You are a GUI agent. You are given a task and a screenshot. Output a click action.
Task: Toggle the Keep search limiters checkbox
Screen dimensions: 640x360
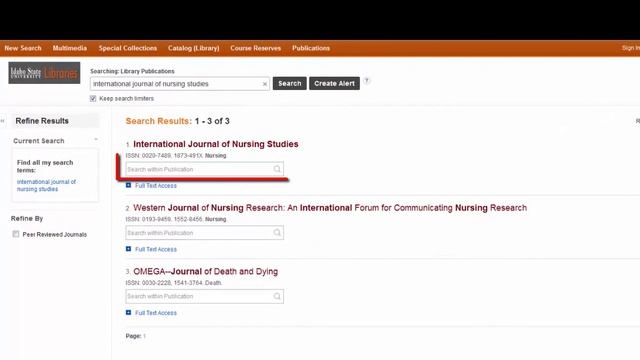(93, 98)
